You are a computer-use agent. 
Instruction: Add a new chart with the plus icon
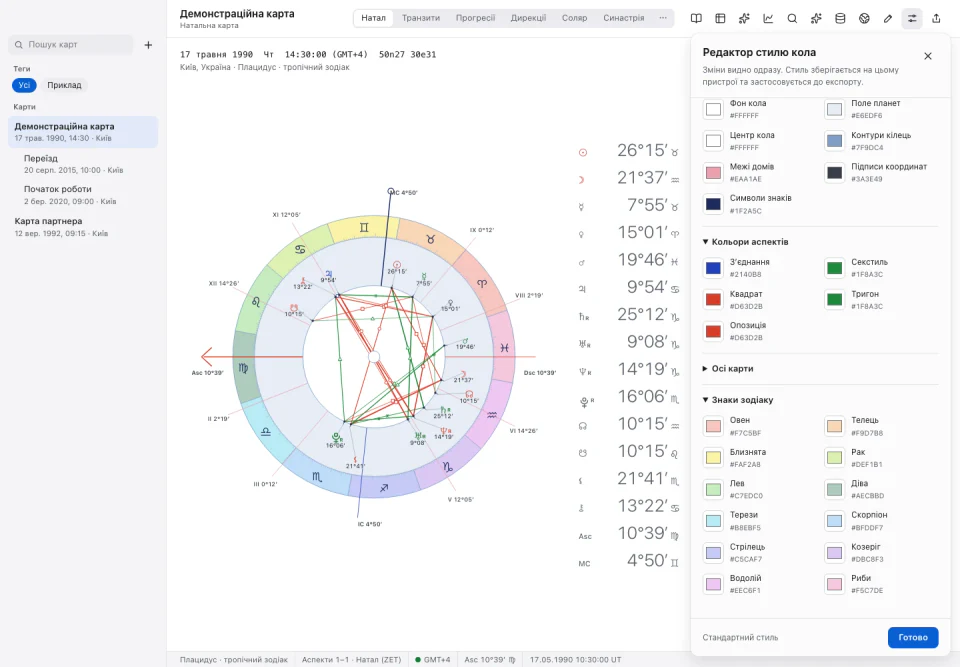pos(148,45)
